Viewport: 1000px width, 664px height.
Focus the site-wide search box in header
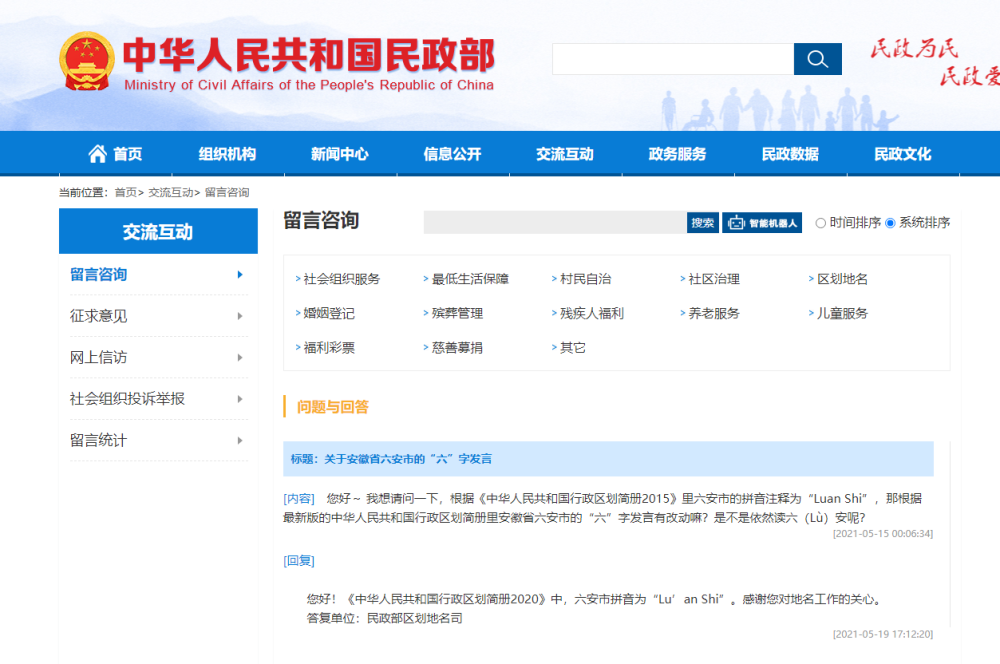click(672, 59)
